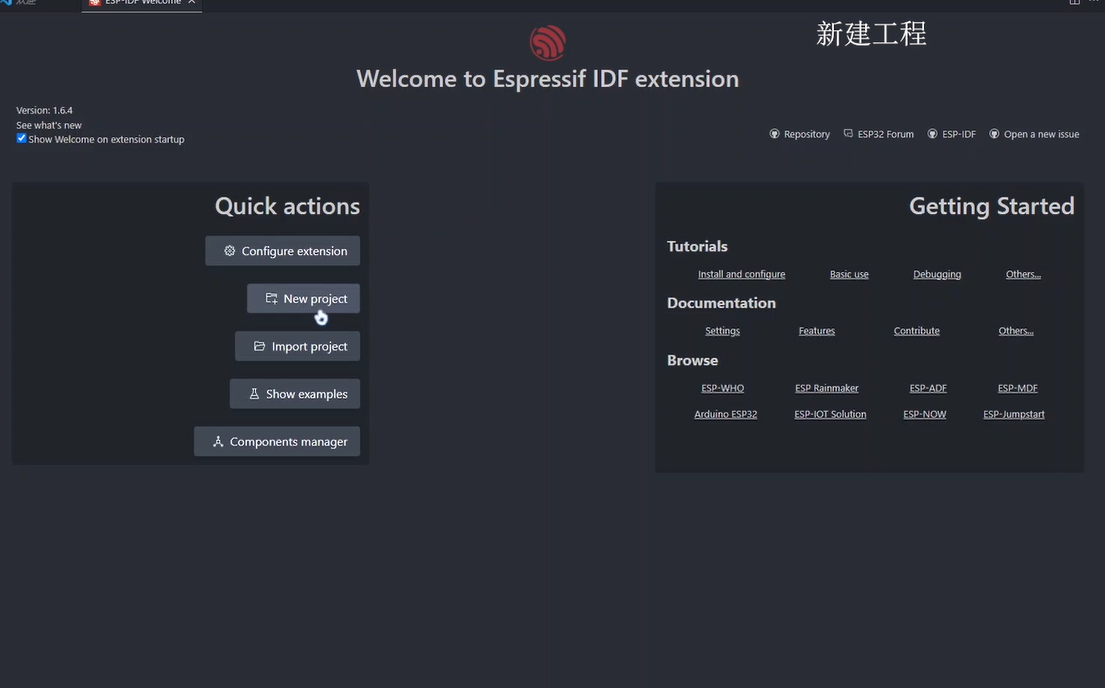
Task: Browse the ESP-WHO link
Action: [722, 388]
